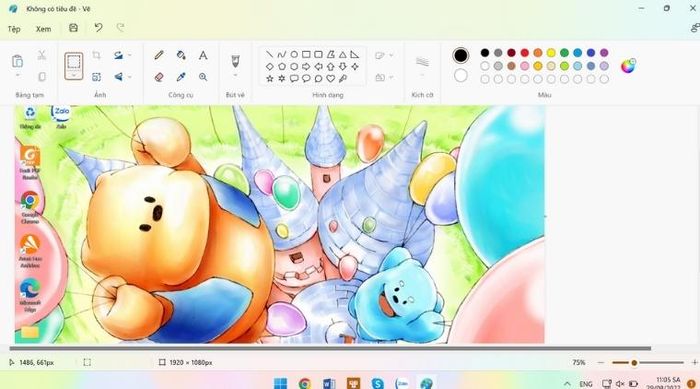Click the cut scissors icon
The image size is (700, 389).
[42, 55]
